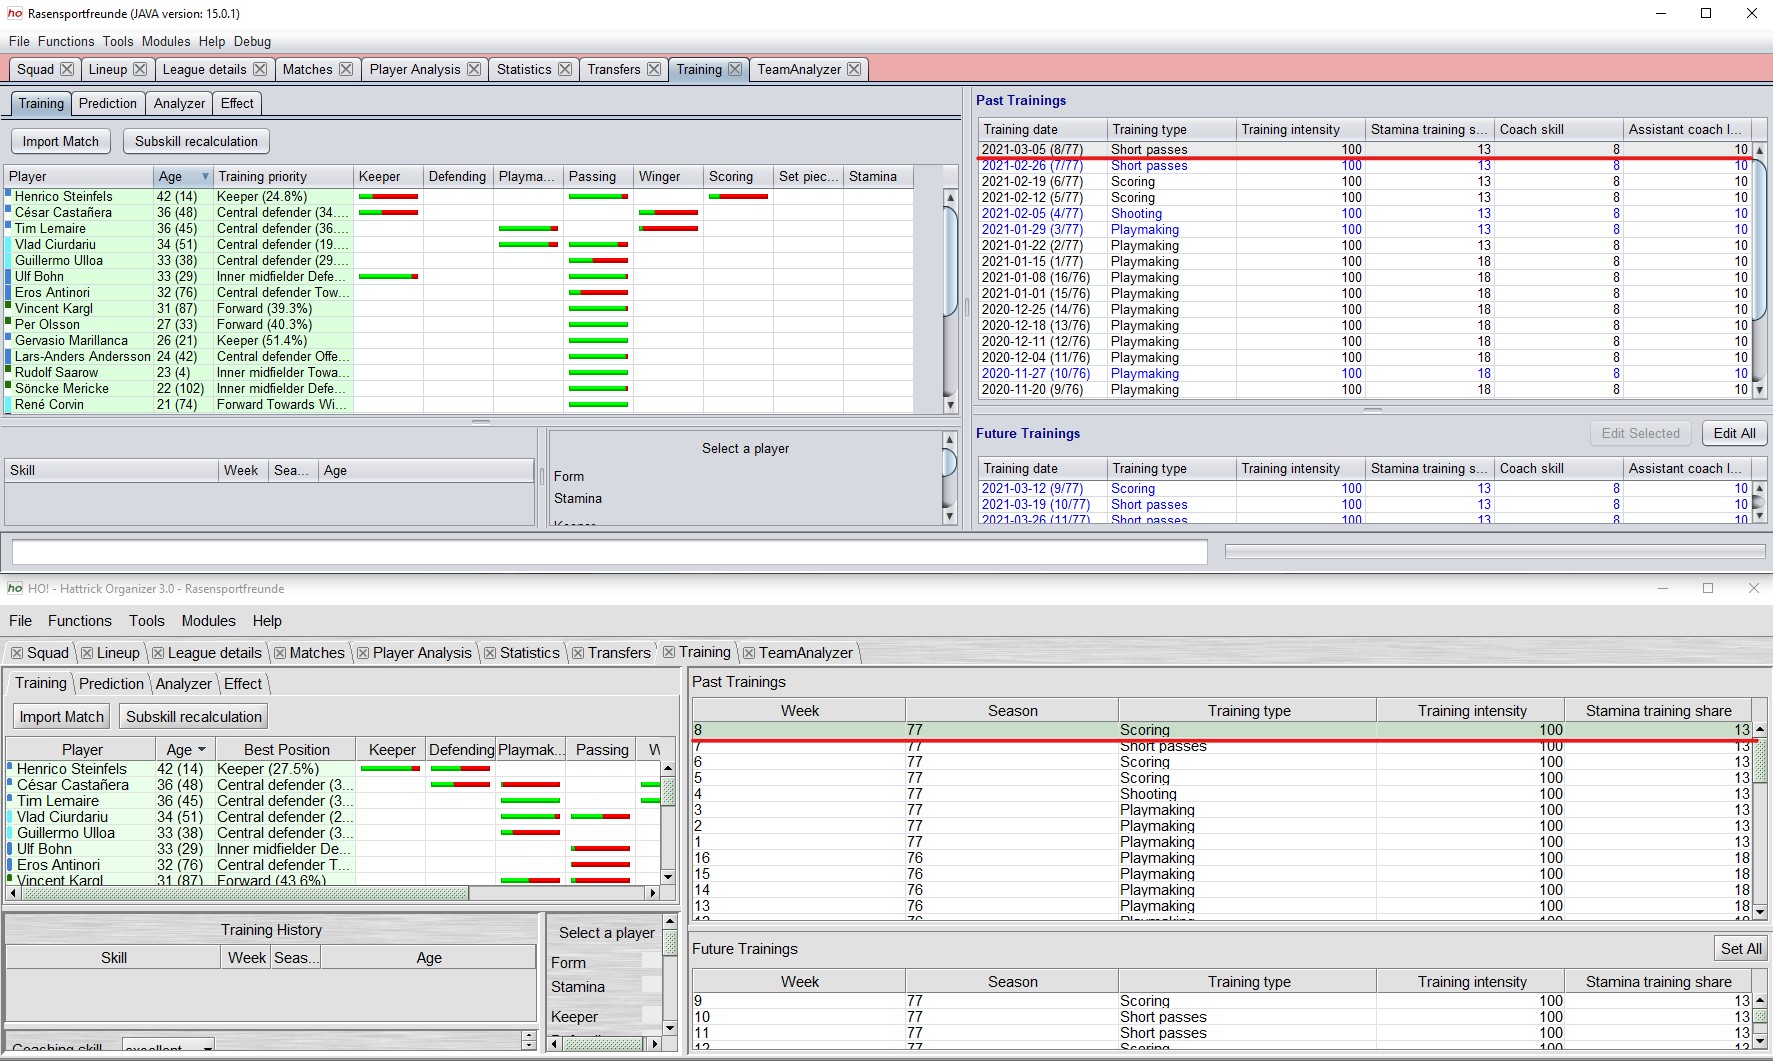Click the Set All button

[1741, 948]
